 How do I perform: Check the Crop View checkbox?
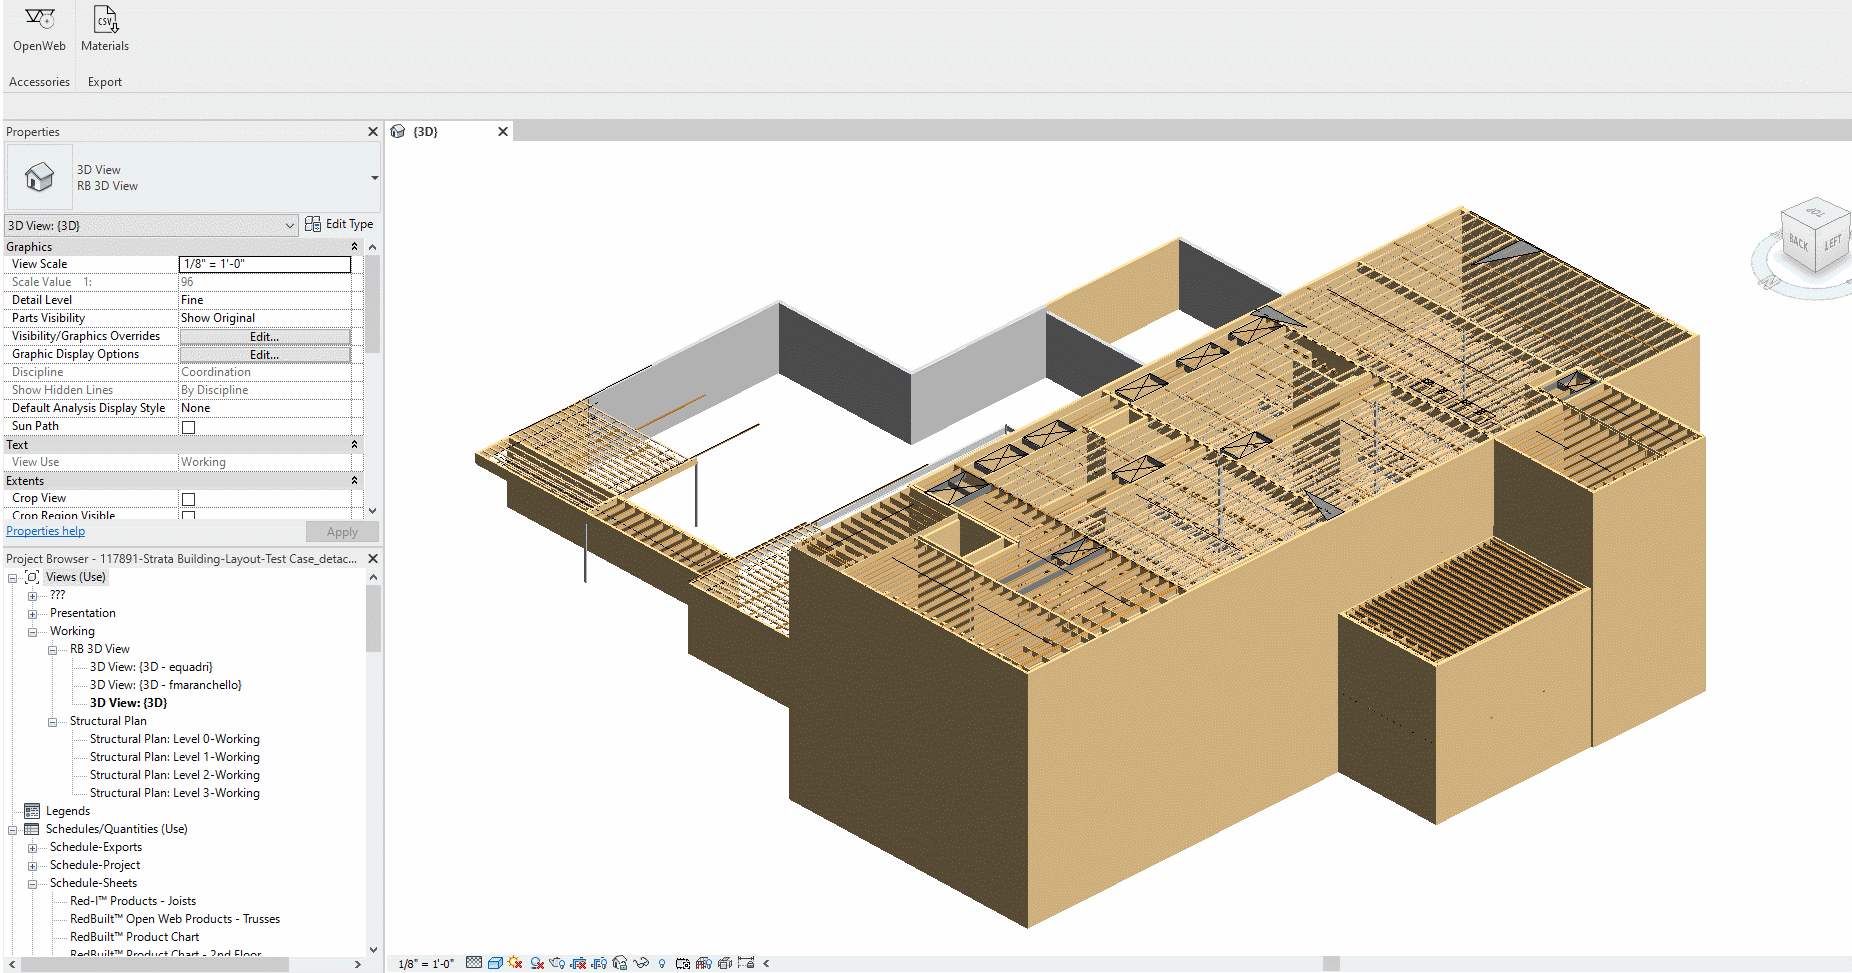pyautogui.click(x=188, y=499)
